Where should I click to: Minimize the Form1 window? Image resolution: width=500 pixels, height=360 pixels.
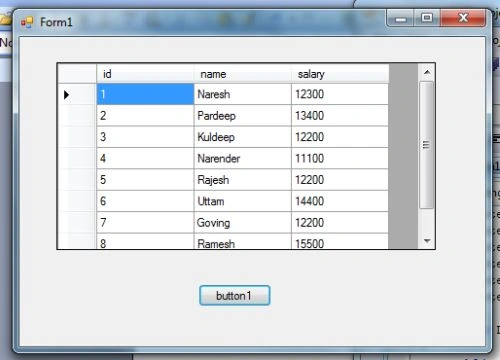tap(400, 18)
